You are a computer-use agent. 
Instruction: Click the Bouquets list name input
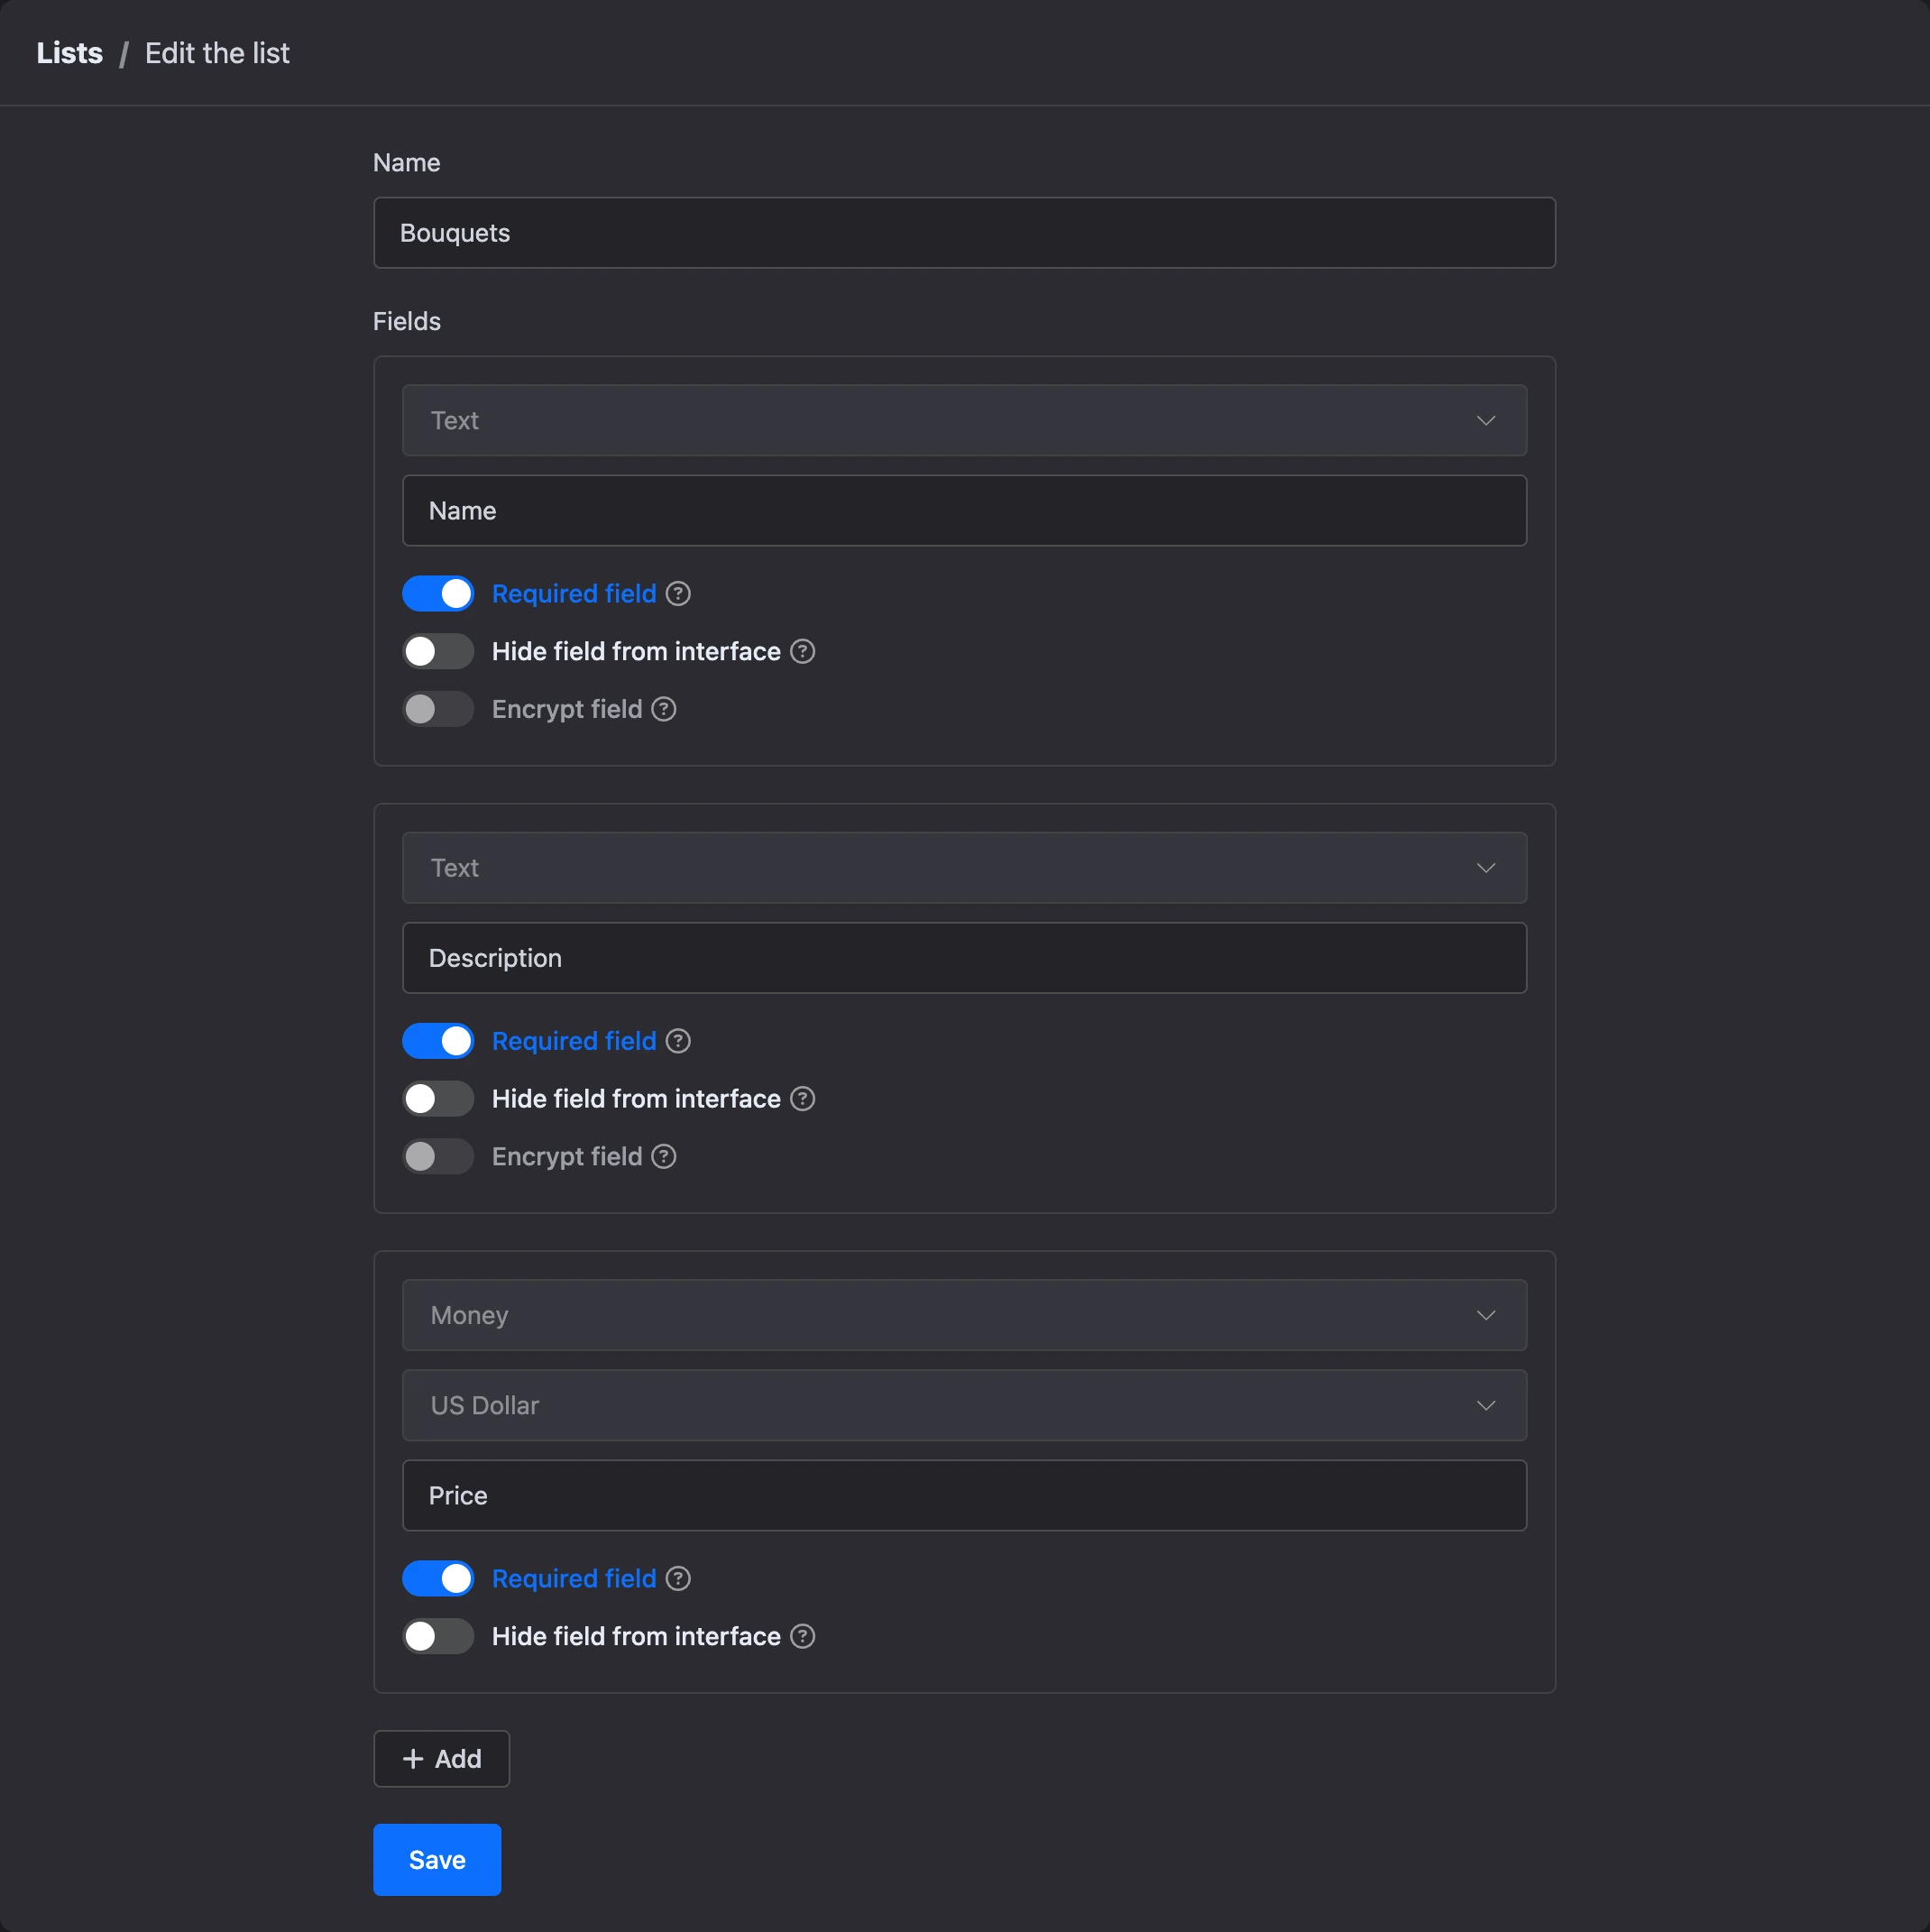[964, 233]
